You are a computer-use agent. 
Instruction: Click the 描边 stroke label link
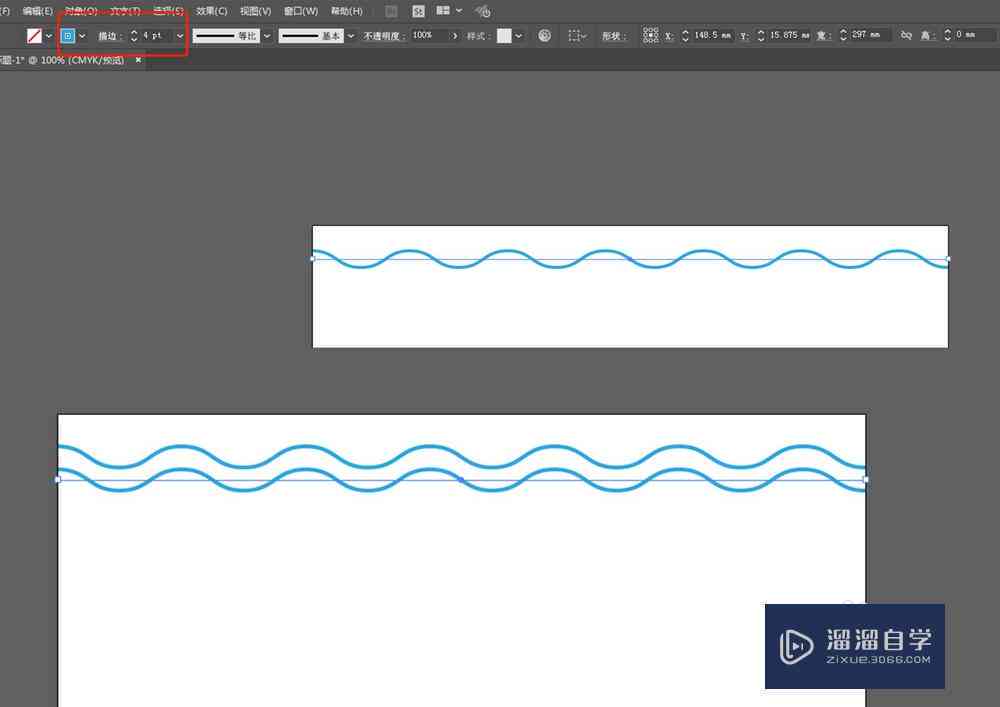point(109,36)
